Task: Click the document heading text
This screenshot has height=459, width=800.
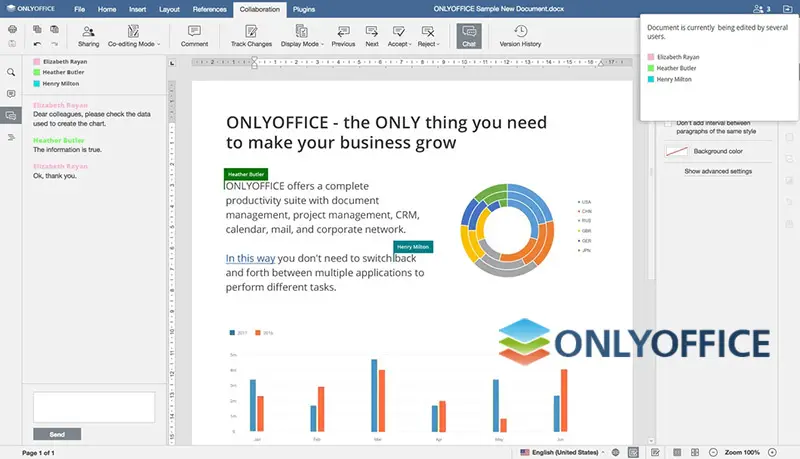Action: pyautogui.click(x=386, y=133)
